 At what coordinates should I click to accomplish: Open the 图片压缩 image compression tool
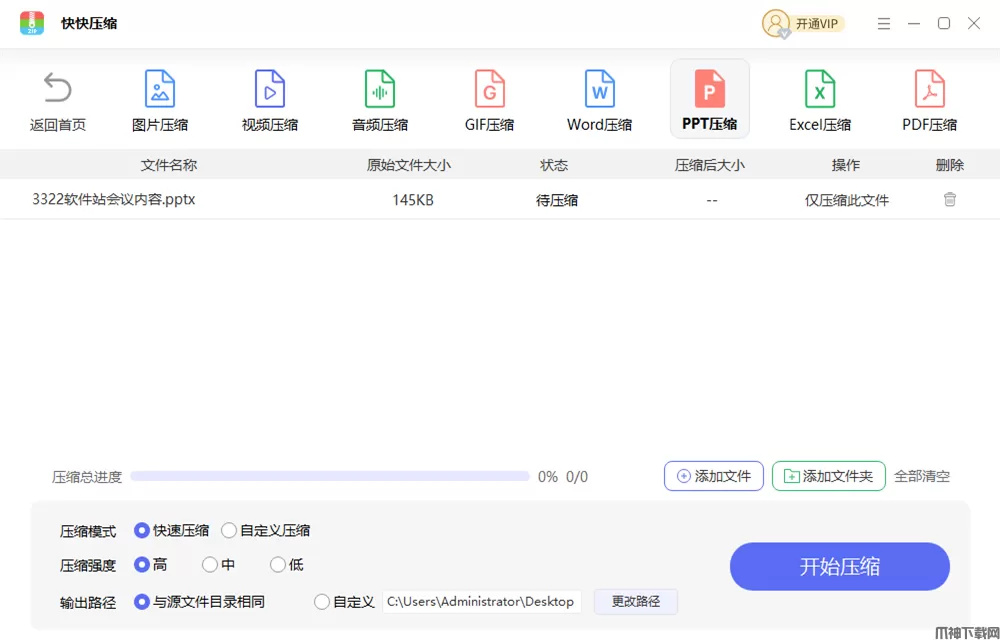(160, 101)
